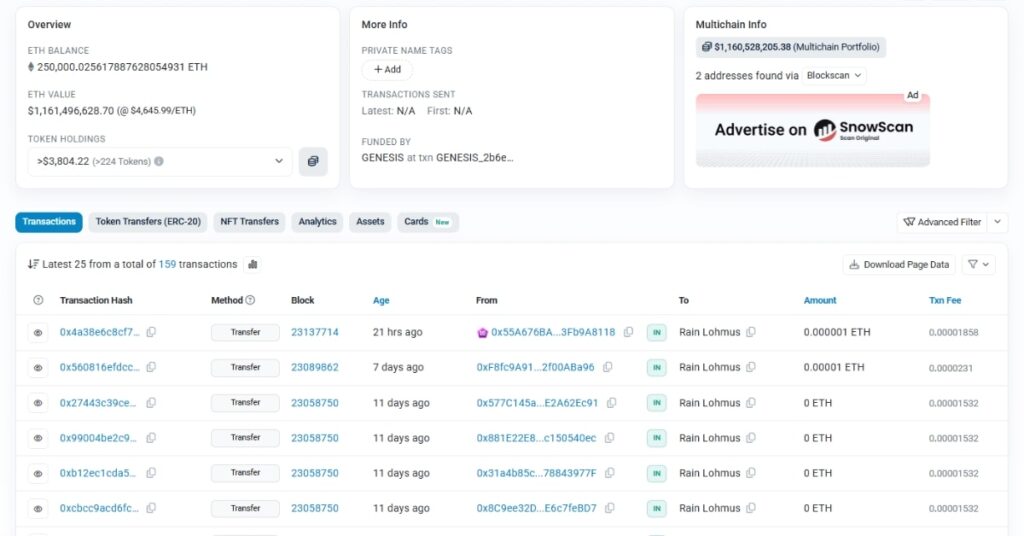The image size is (1024, 536).
Task: Open transaction 0x4a38e6c8cf7 details
Action: (x=99, y=332)
